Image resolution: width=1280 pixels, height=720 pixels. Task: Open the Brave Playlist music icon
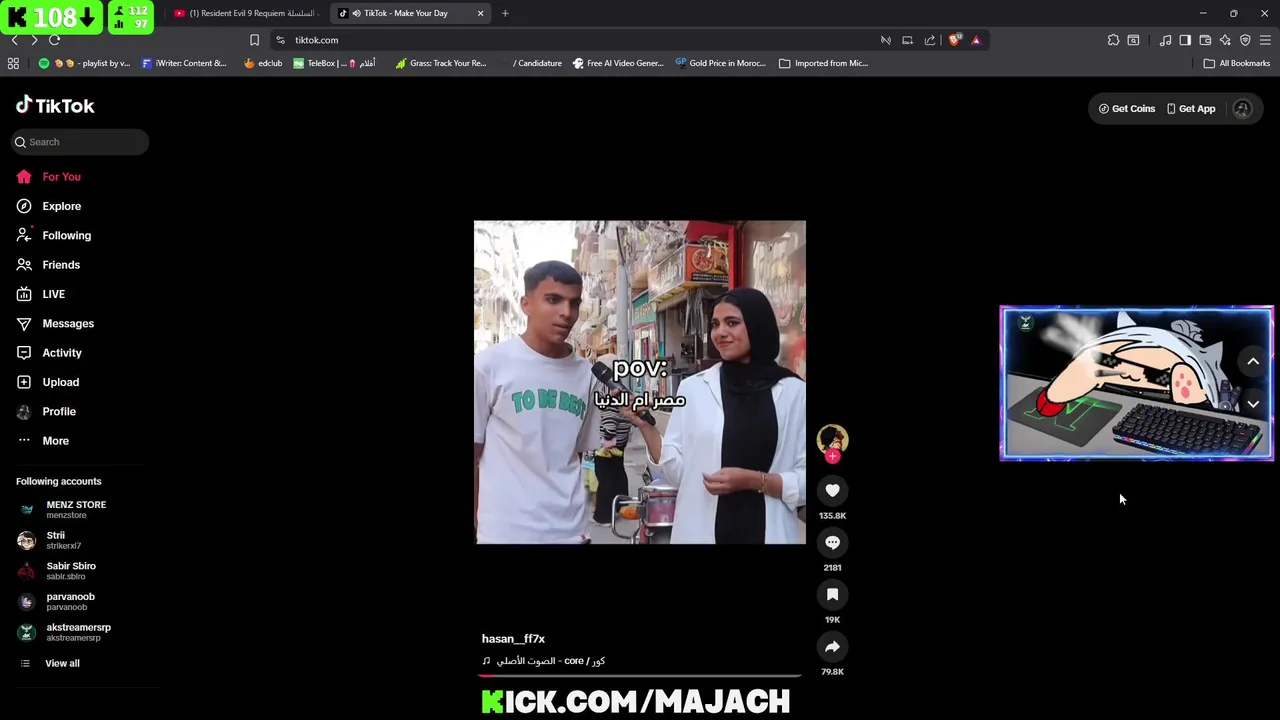tap(1165, 40)
